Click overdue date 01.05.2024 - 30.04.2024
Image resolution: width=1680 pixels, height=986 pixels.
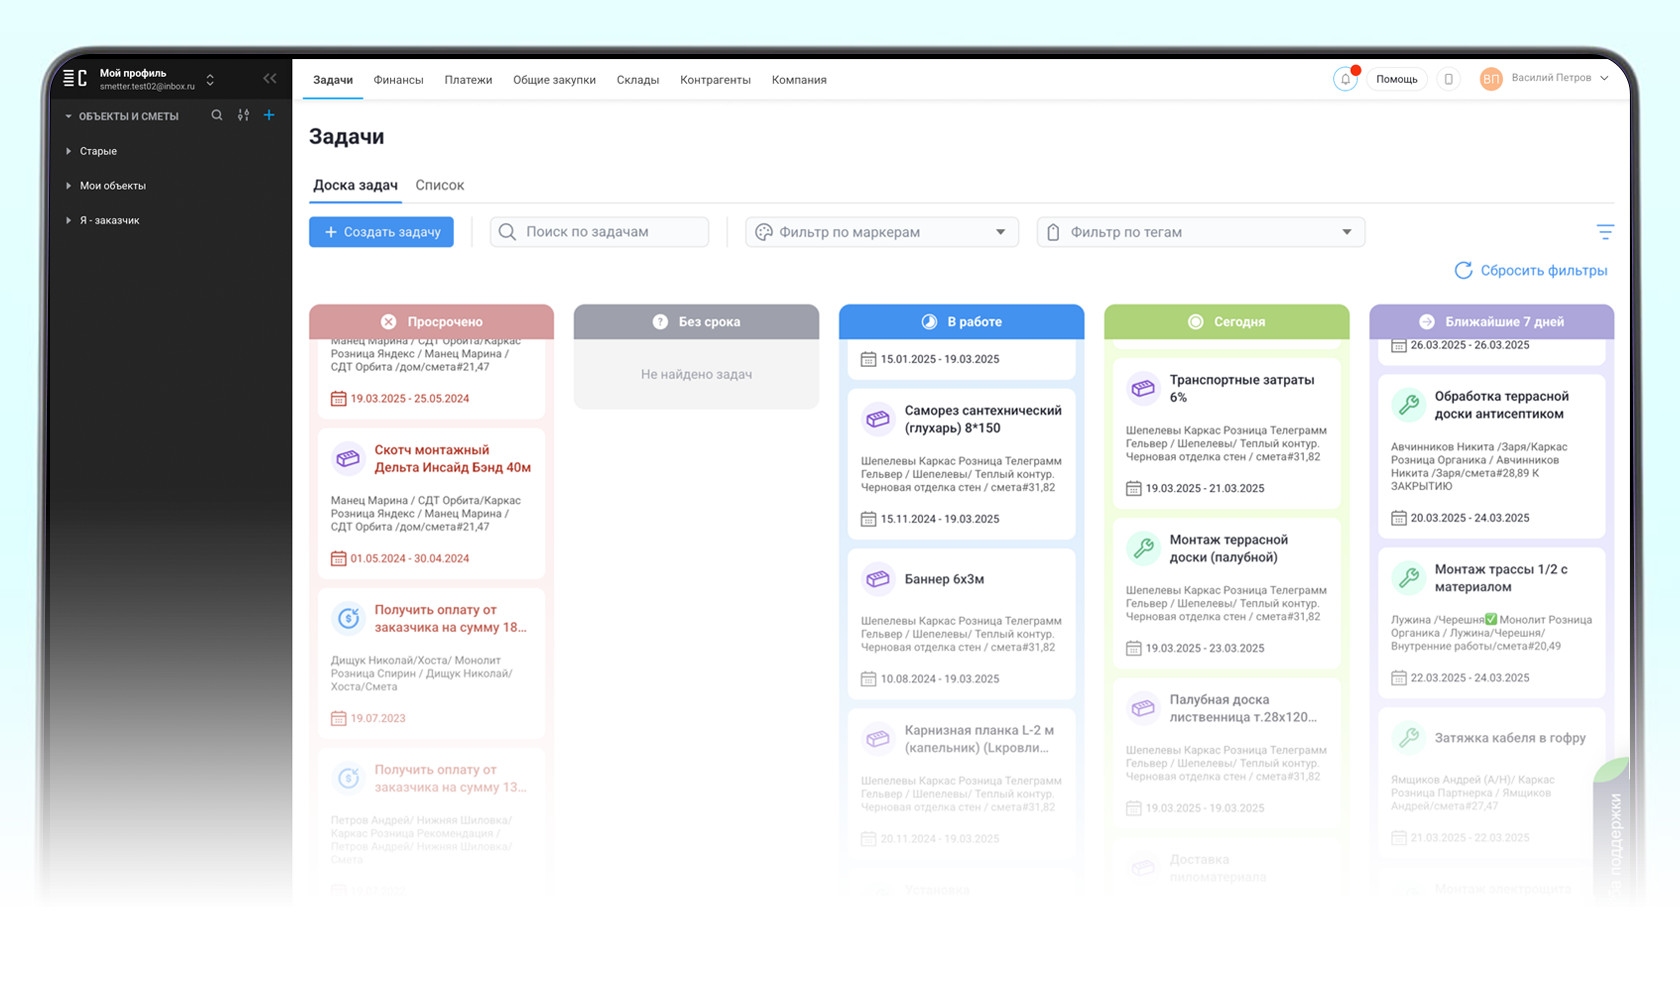[x=409, y=558]
